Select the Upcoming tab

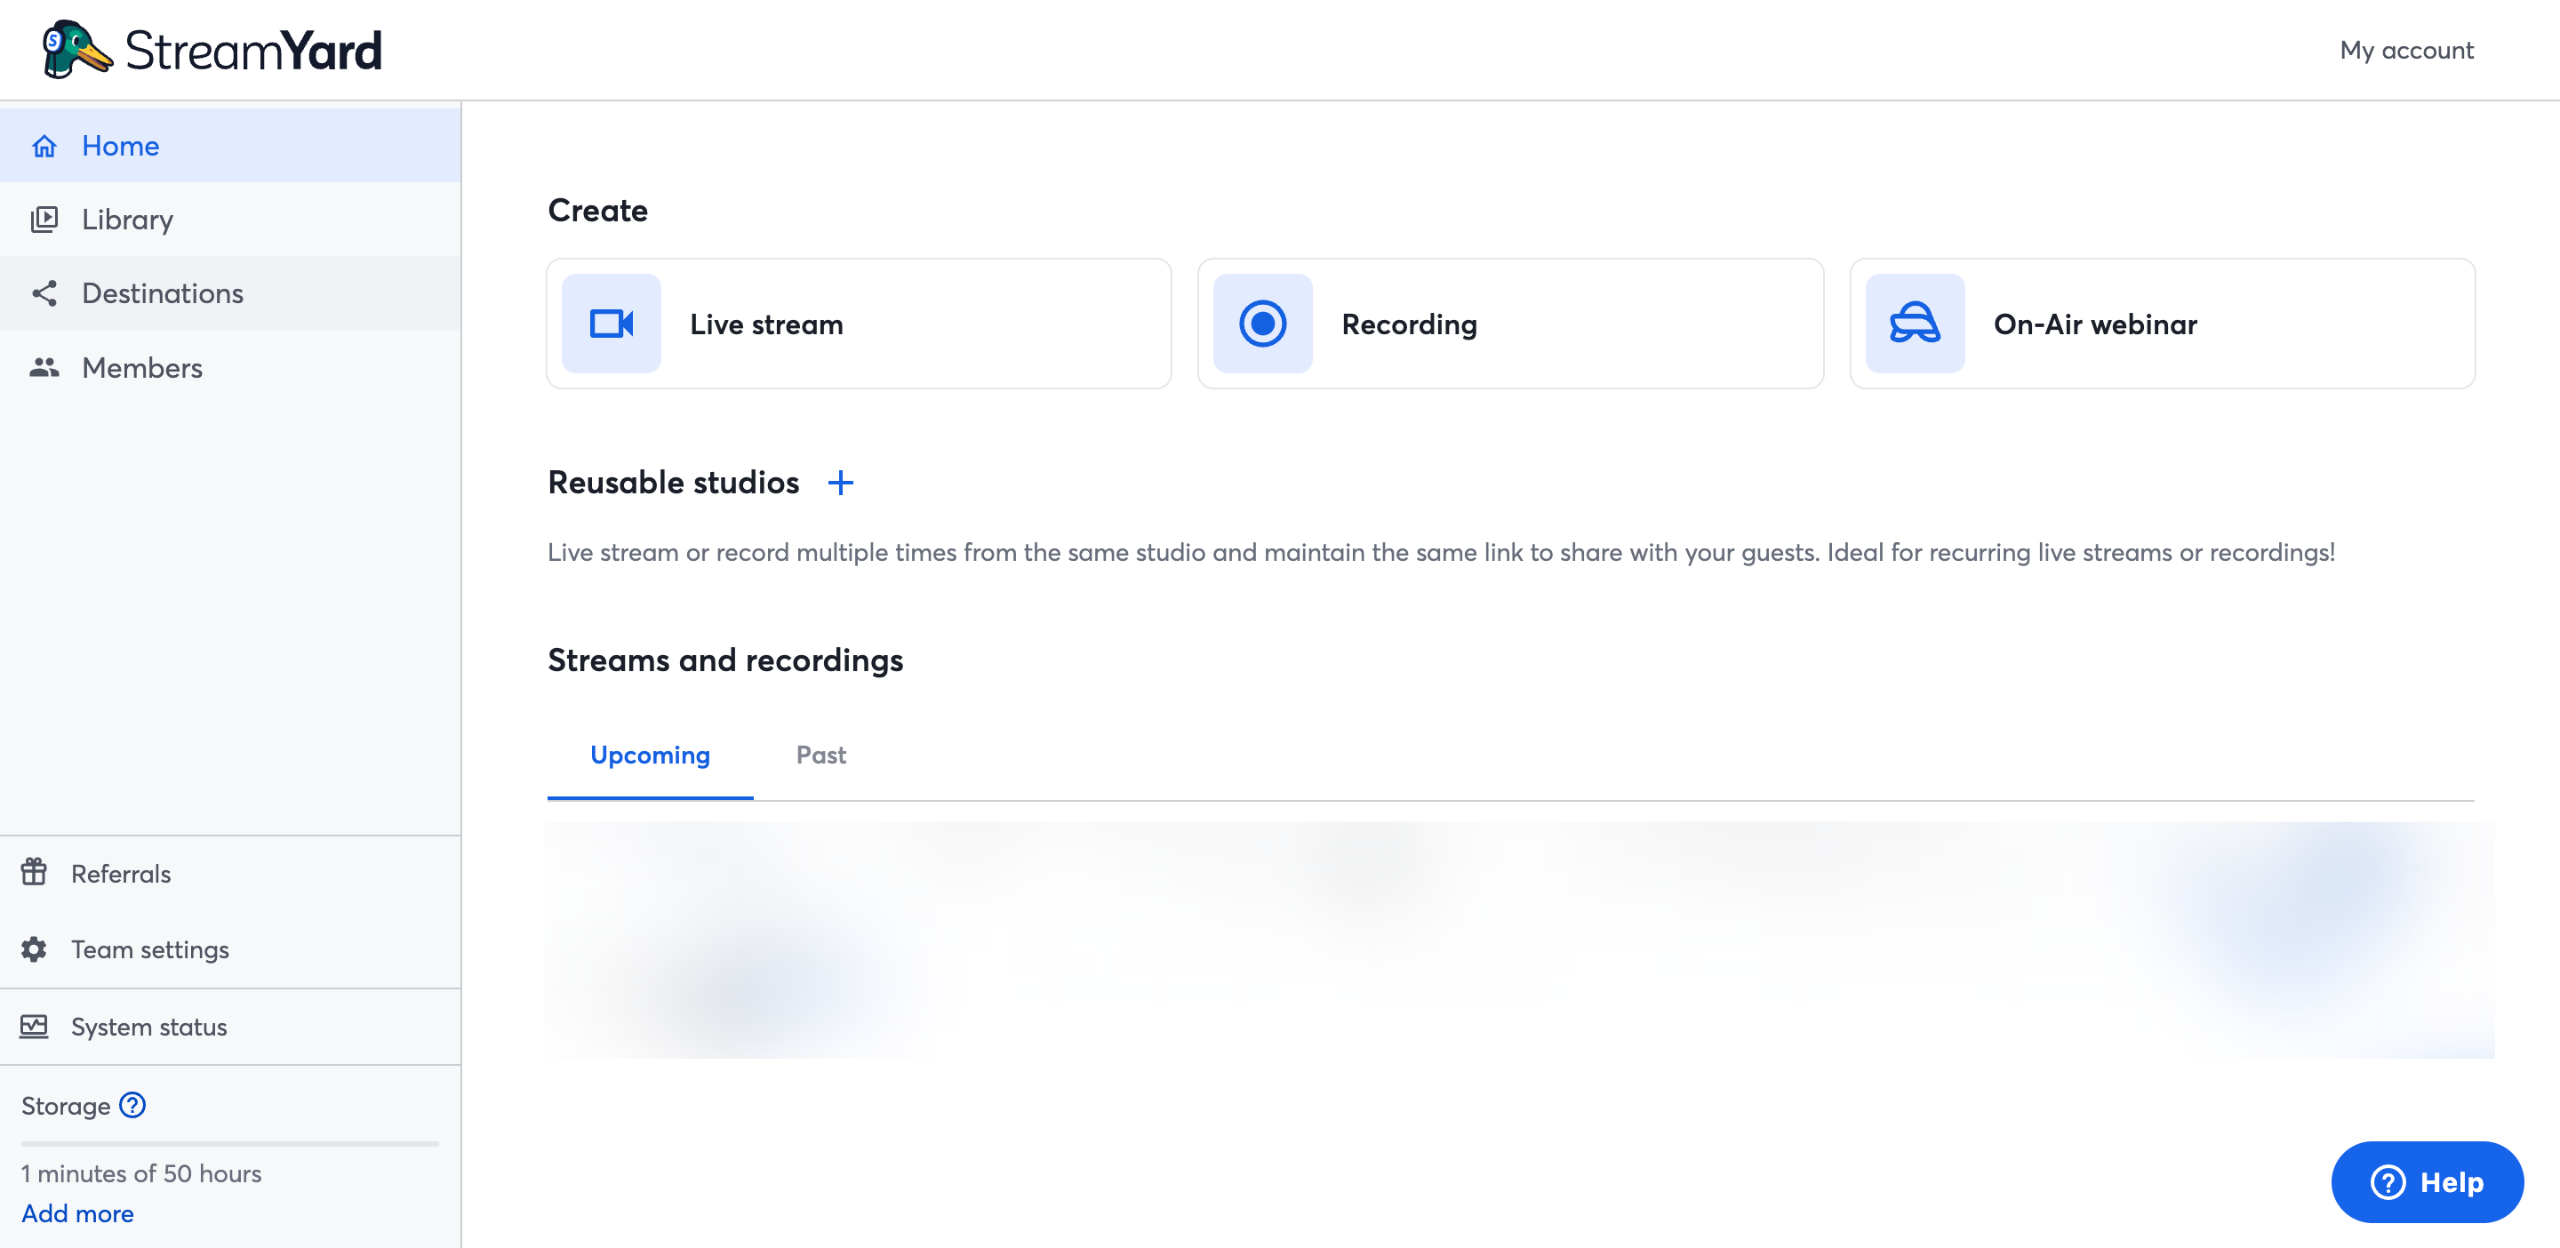click(649, 756)
